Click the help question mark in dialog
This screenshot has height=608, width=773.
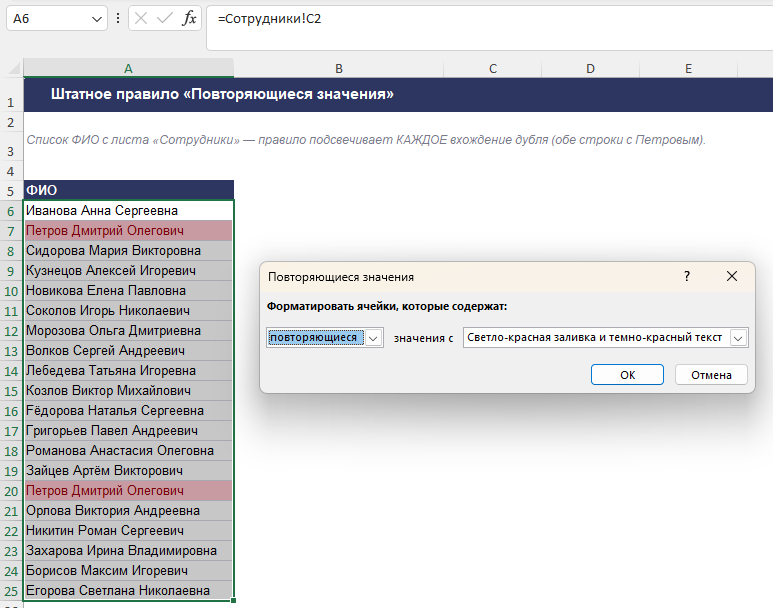tap(687, 276)
